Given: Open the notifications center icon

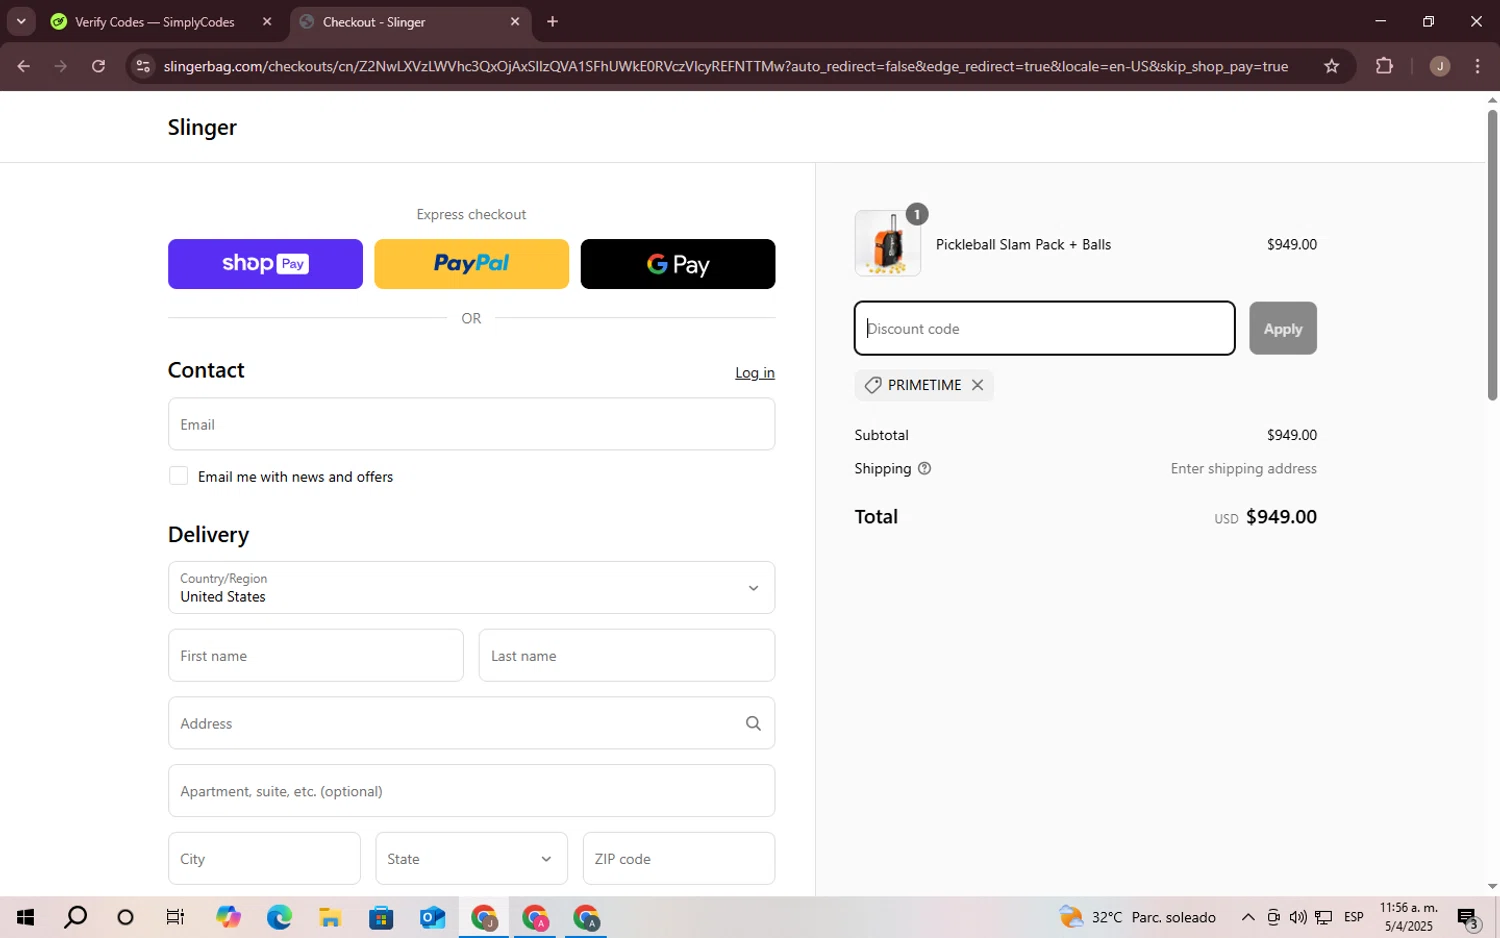Looking at the screenshot, I should 1467,917.
